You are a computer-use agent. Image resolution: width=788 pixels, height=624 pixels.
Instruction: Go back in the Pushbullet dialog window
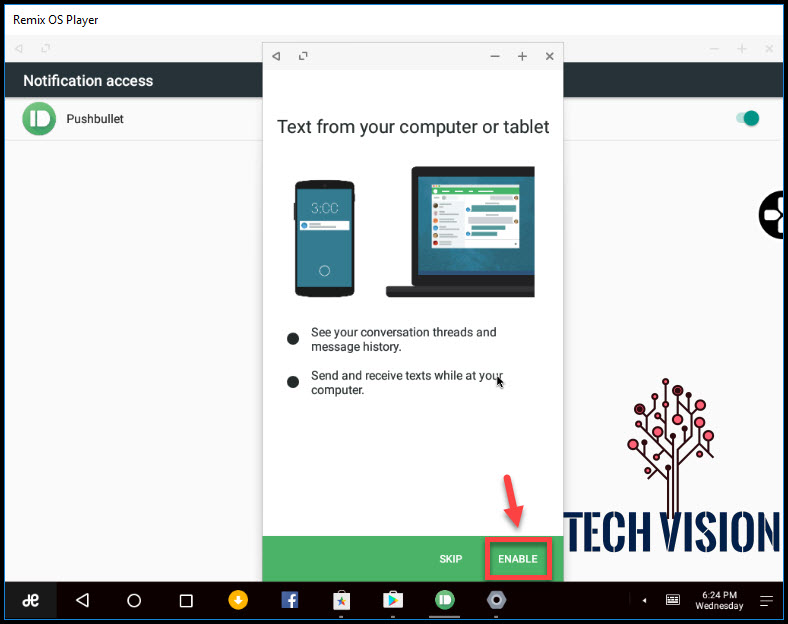tap(276, 56)
